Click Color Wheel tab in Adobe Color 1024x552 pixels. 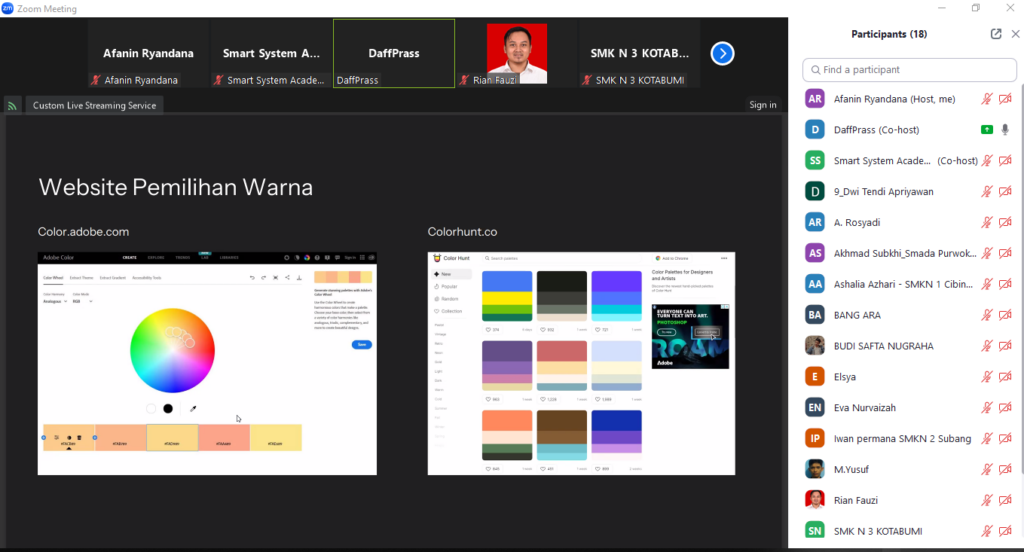pyautogui.click(x=53, y=278)
